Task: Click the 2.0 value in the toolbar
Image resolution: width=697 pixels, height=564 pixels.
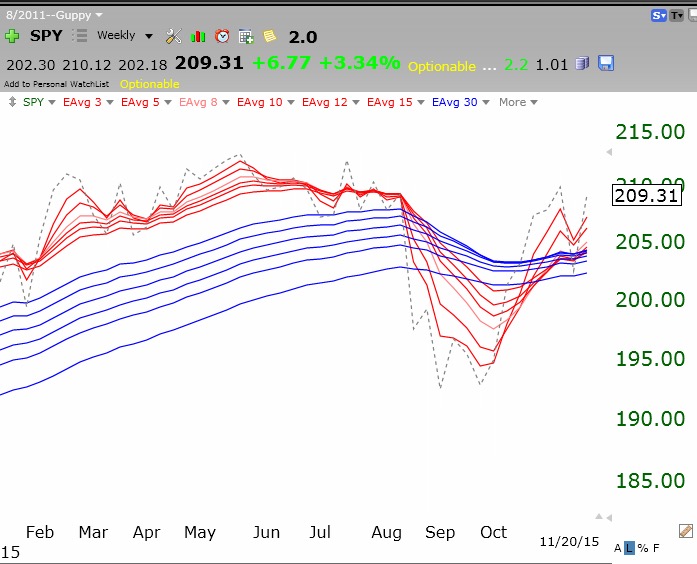Action: coord(303,37)
